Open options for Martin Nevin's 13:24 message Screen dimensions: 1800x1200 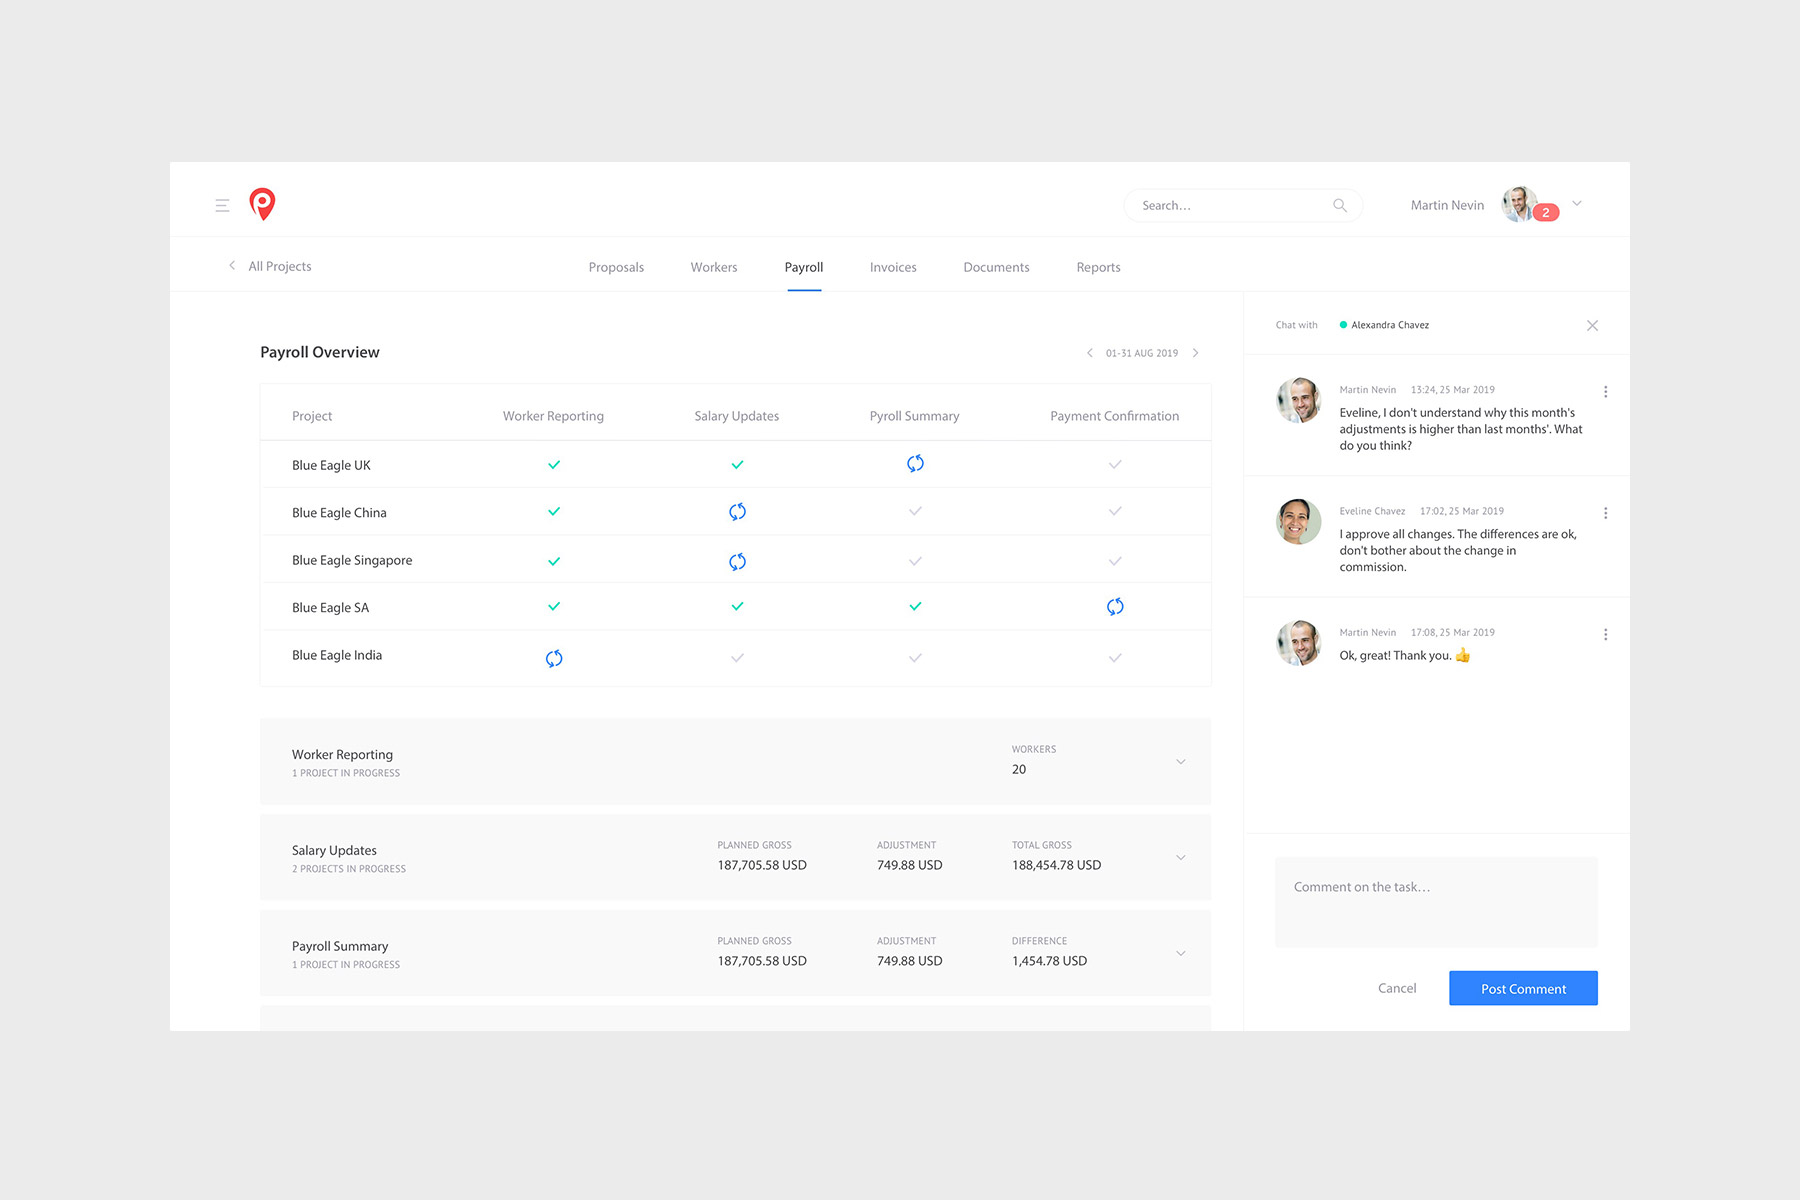pyautogui.click(x=1606, y=392)
